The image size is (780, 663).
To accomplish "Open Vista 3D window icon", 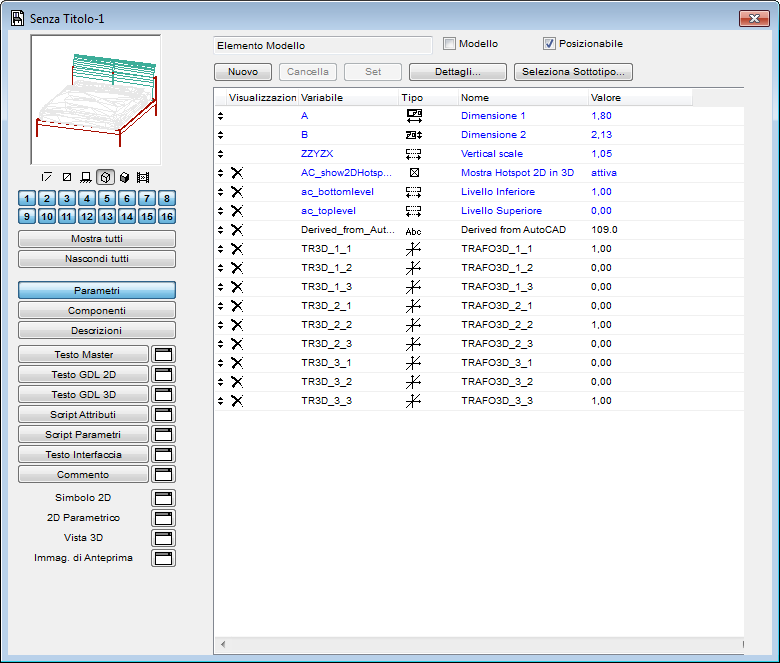I will [x=163, y=538].
